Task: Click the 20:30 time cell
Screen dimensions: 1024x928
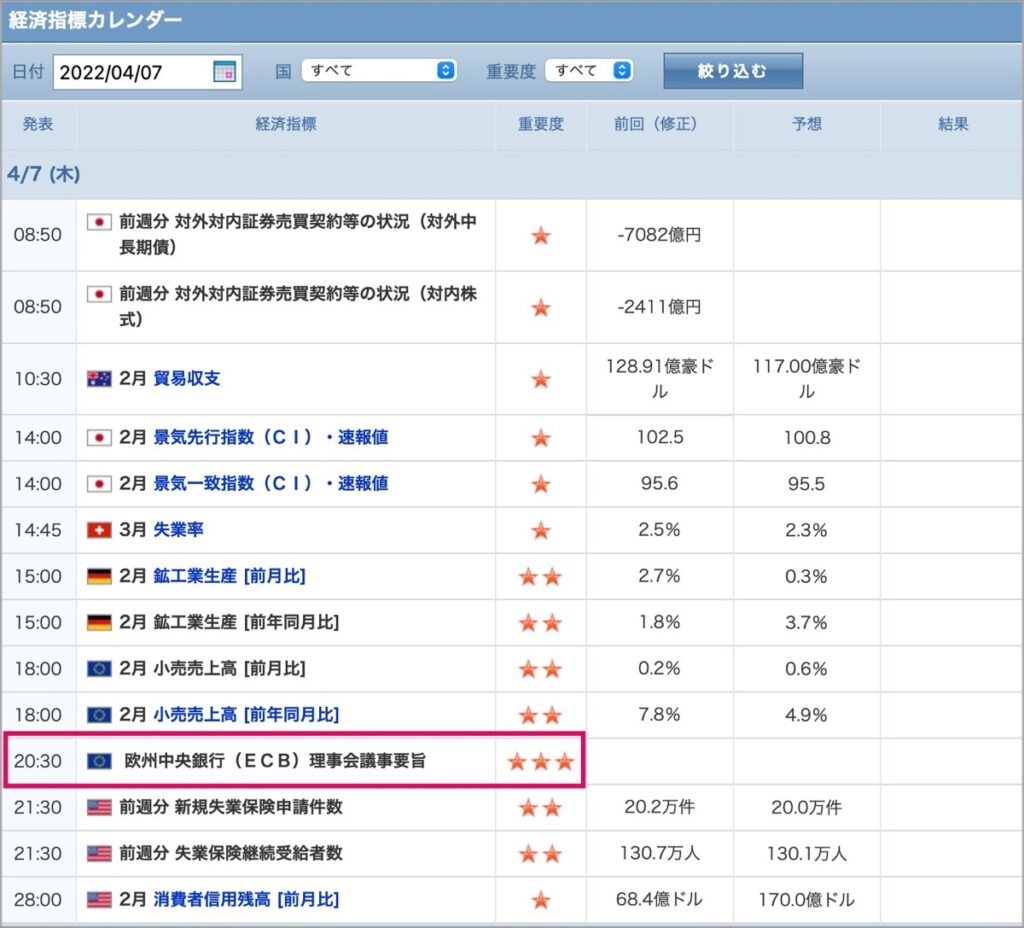Action: pyautogui.click(x=38, y=761)
